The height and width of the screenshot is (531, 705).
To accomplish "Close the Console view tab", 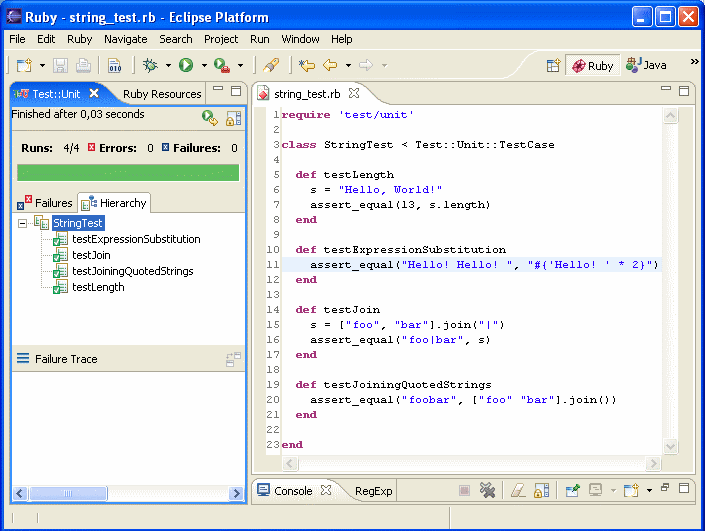I will pos(326,490).
